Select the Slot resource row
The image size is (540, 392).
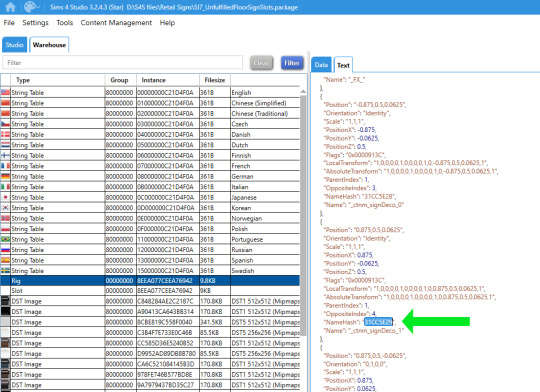click(x=150, y=291)
